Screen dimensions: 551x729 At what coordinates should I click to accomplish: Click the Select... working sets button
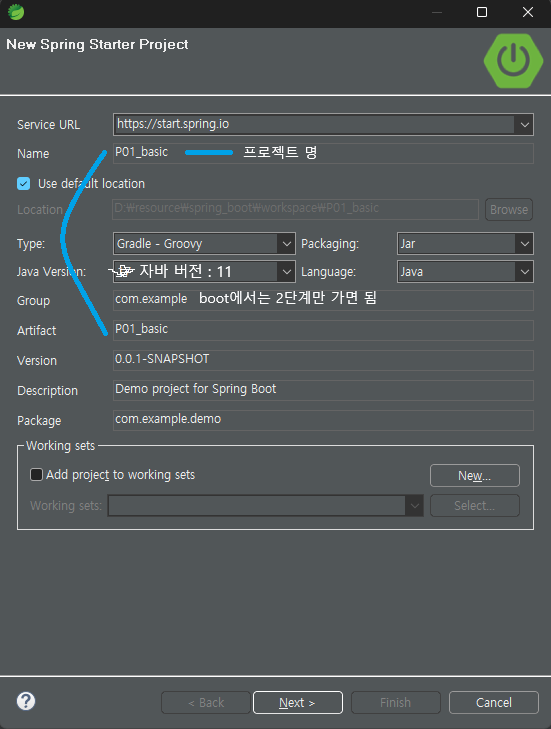tap(475, 505)
